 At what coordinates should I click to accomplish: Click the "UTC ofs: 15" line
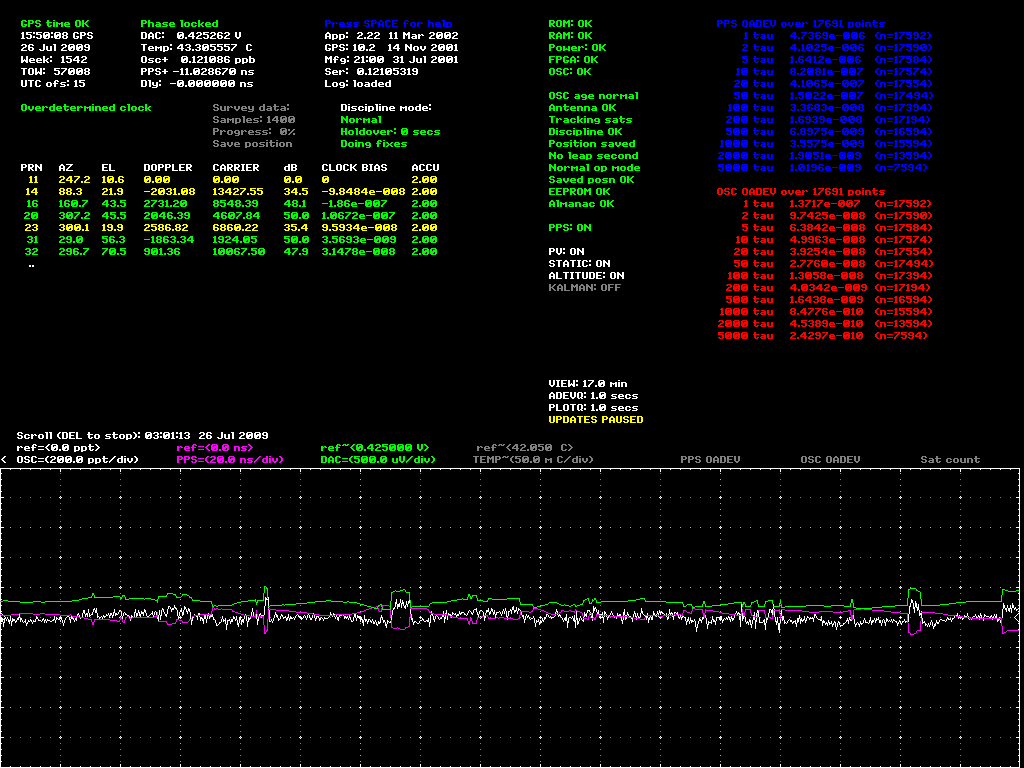pyautogui.click(x=53, y=84)
